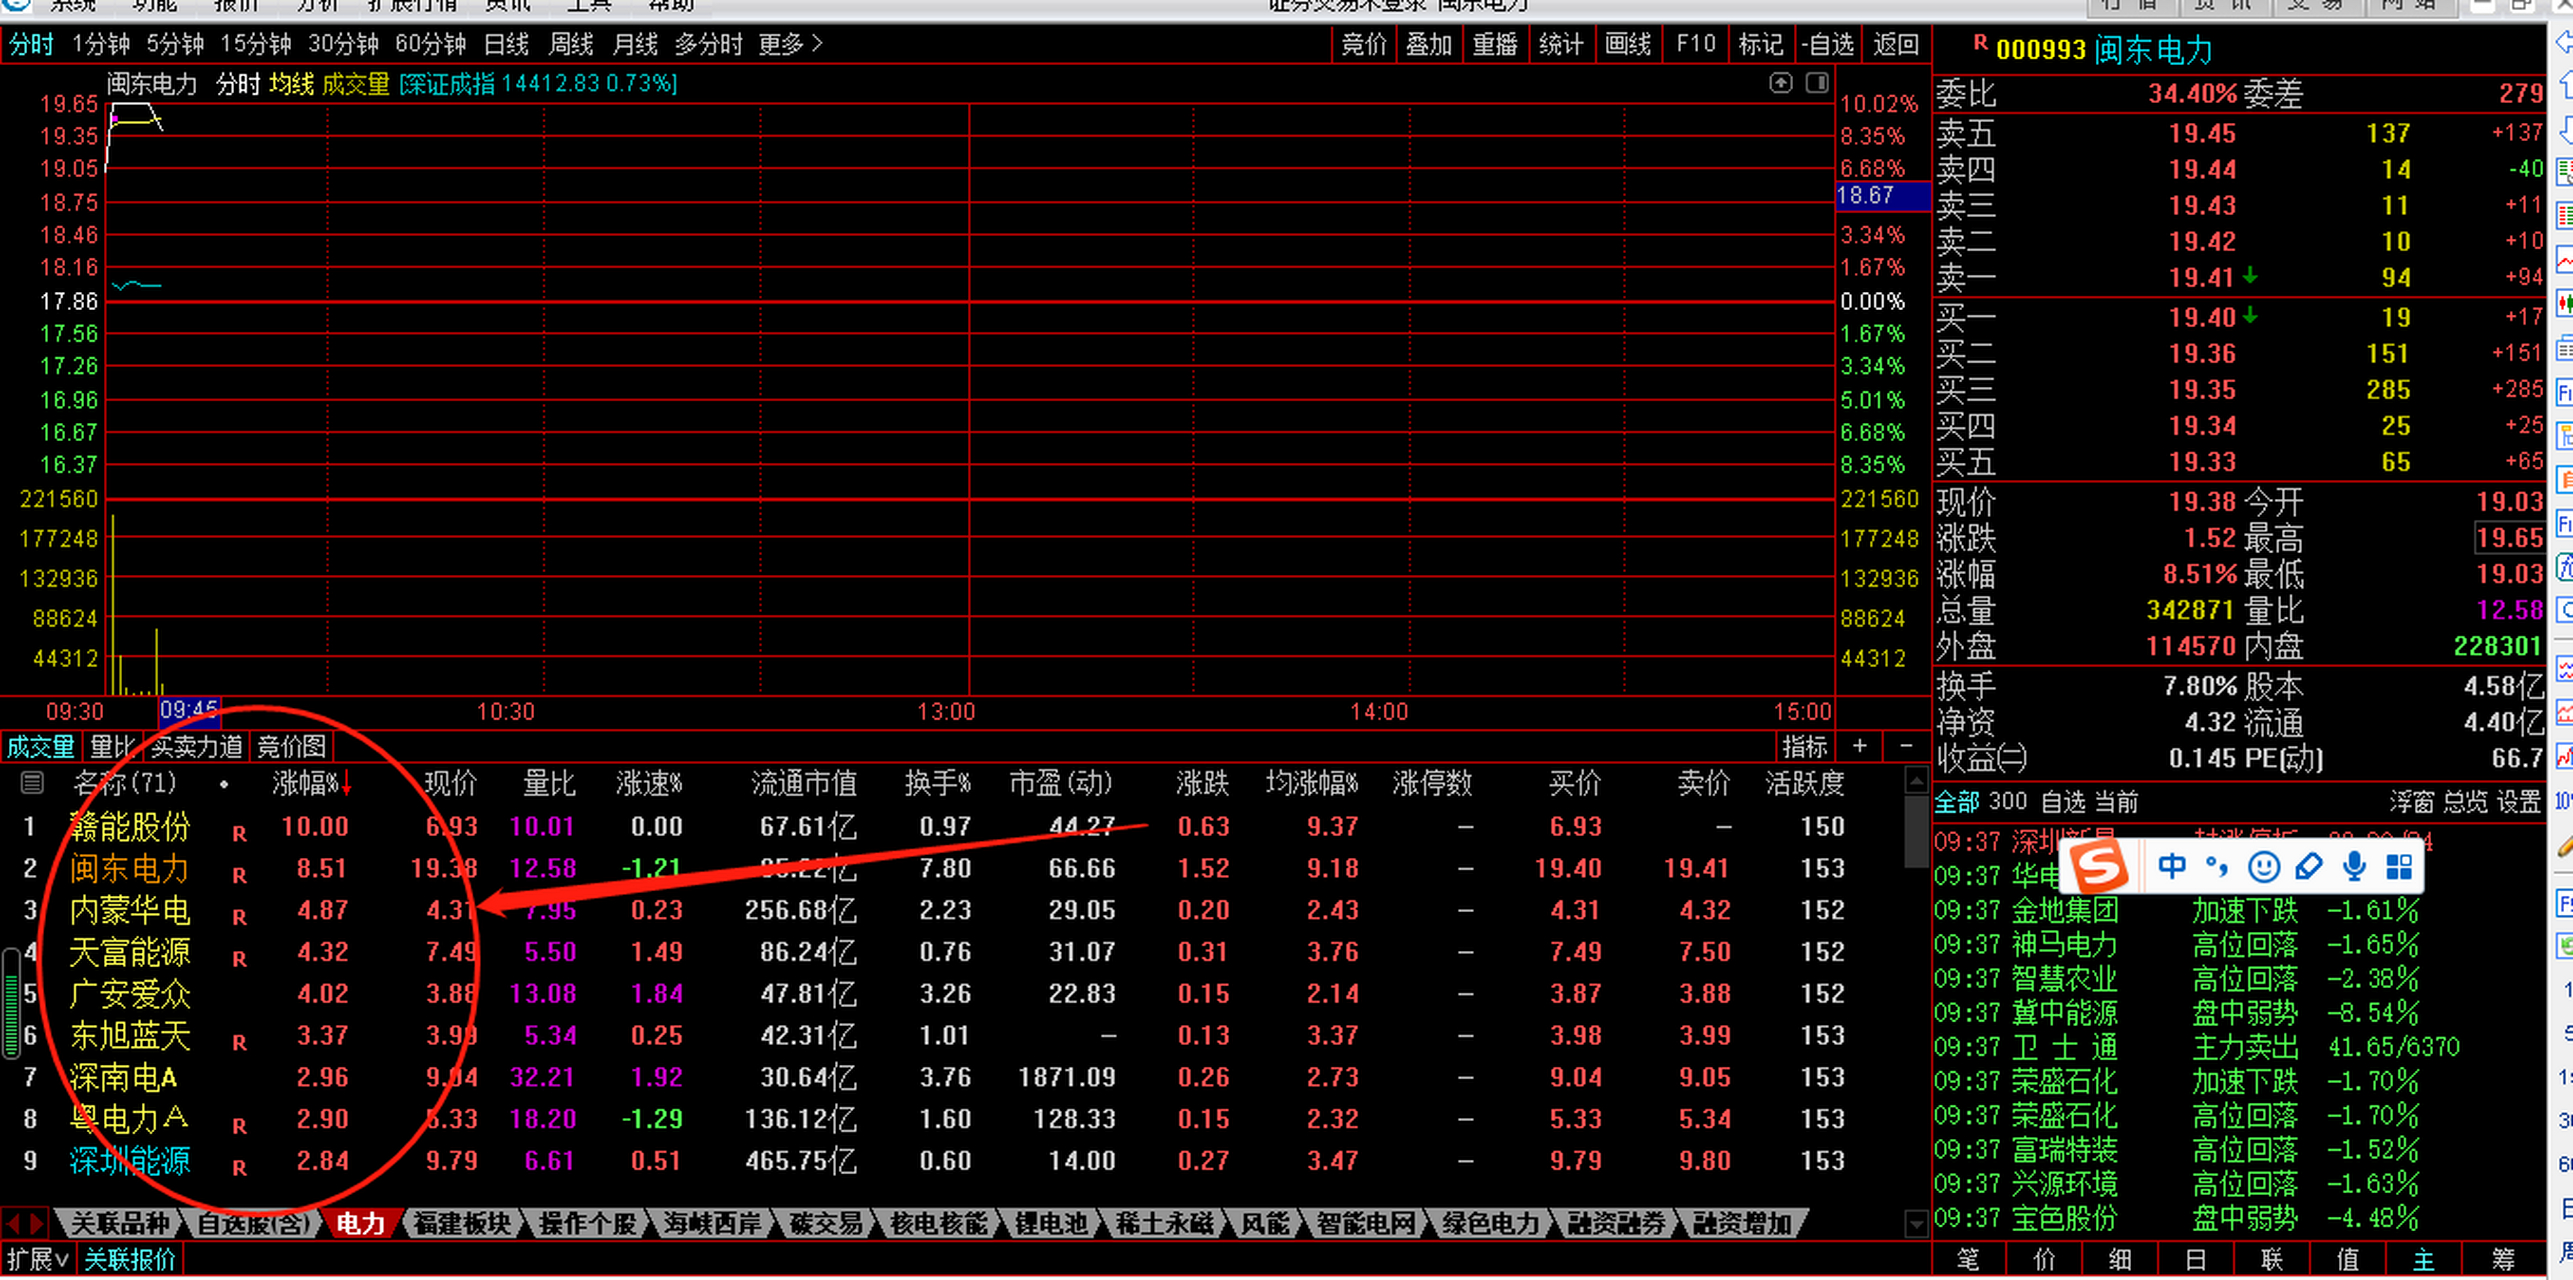This screenshot has height=1280, width=2573.
Task: Click the right arrow of bottom tab scroller
Action: 36,1222
